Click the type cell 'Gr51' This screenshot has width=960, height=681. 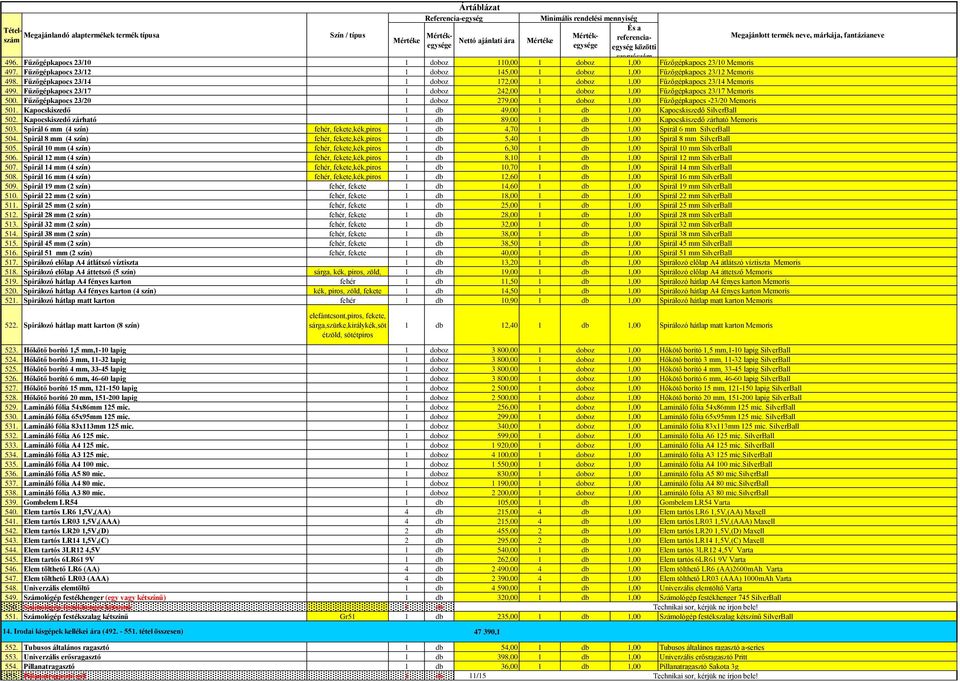pos(347,617)
